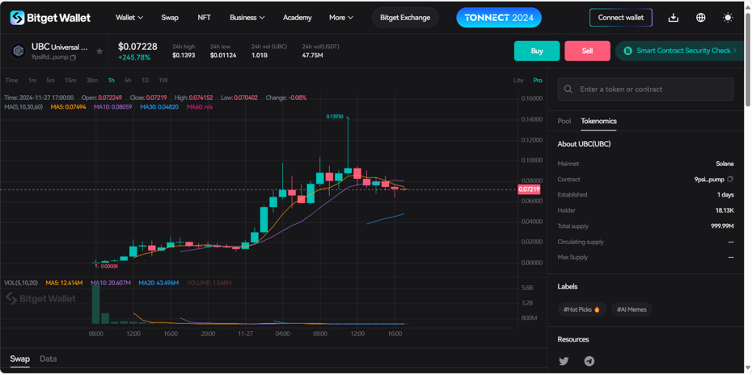Click the search magnifier icon

point(568,90)
